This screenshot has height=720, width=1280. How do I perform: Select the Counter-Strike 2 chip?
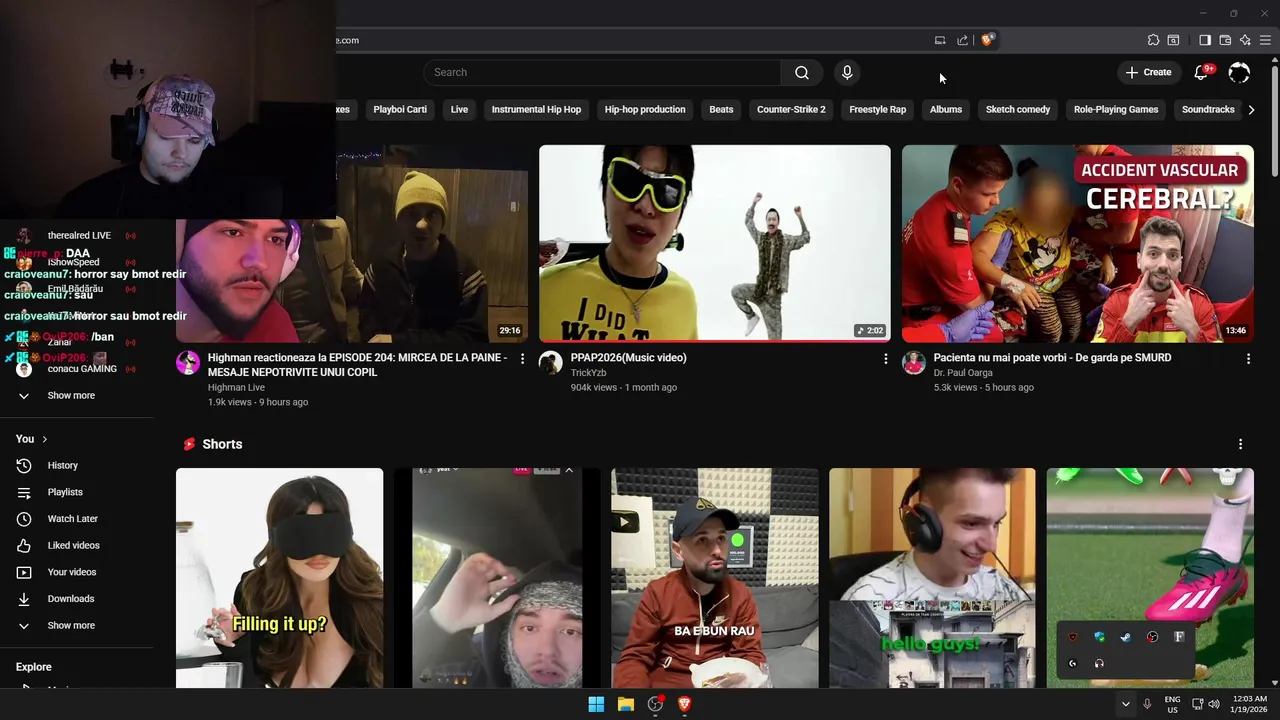[791, 110]
